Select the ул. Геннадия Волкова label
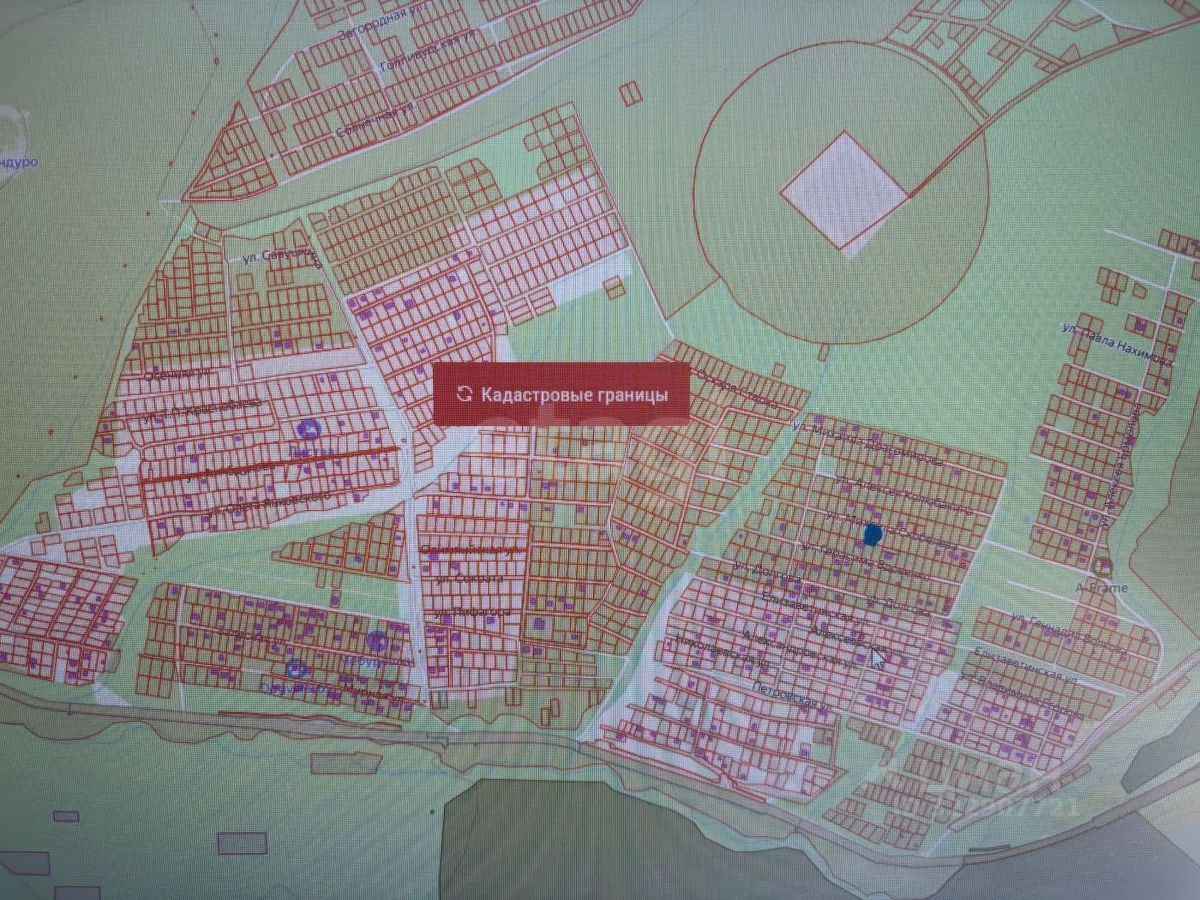 [x=1068, y=634]
